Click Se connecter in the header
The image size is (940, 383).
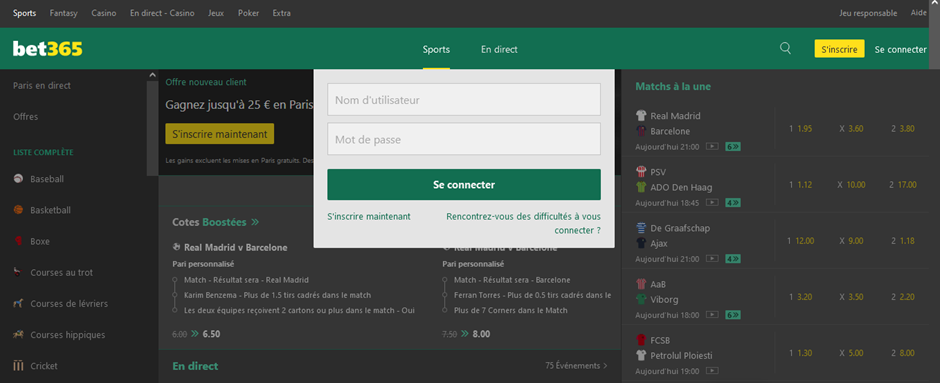(x=900, y=49)
